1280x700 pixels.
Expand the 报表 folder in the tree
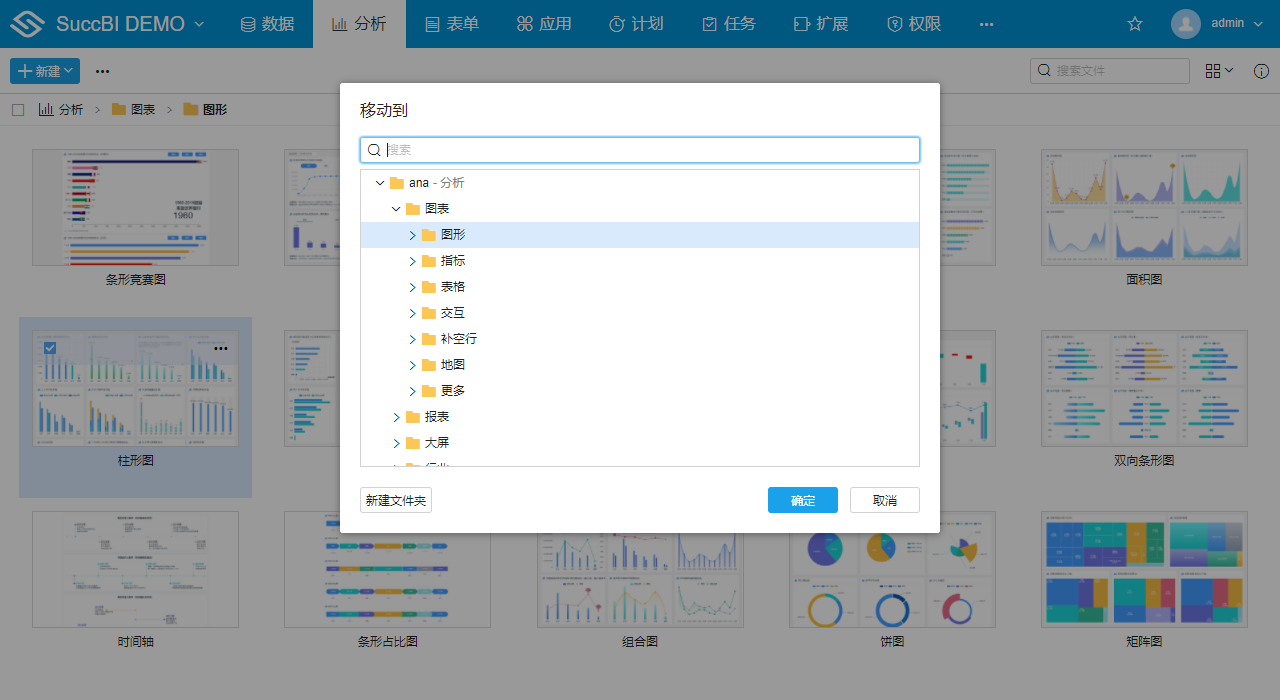(397, 416)
